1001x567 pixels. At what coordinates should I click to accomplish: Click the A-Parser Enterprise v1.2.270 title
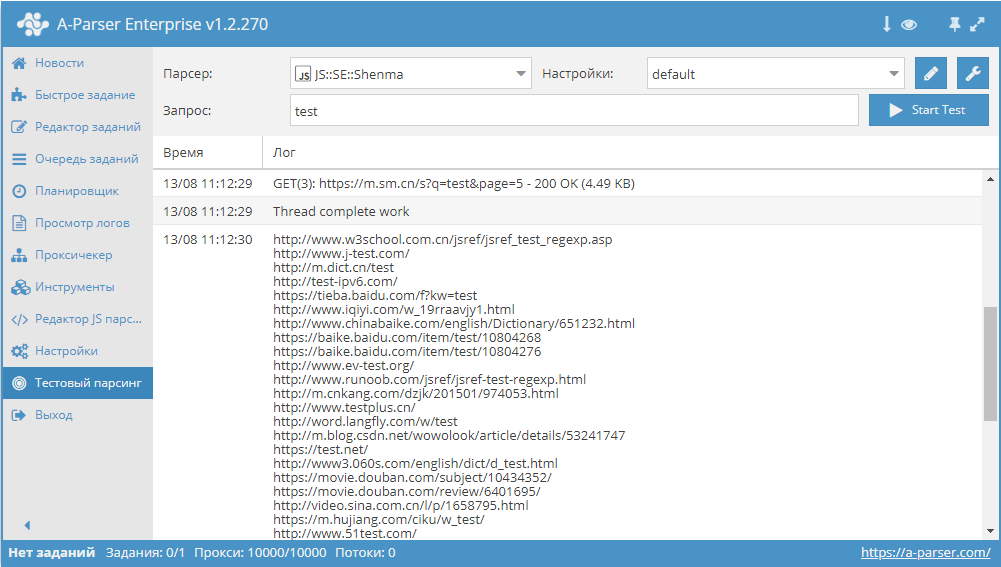click(162, 24)
